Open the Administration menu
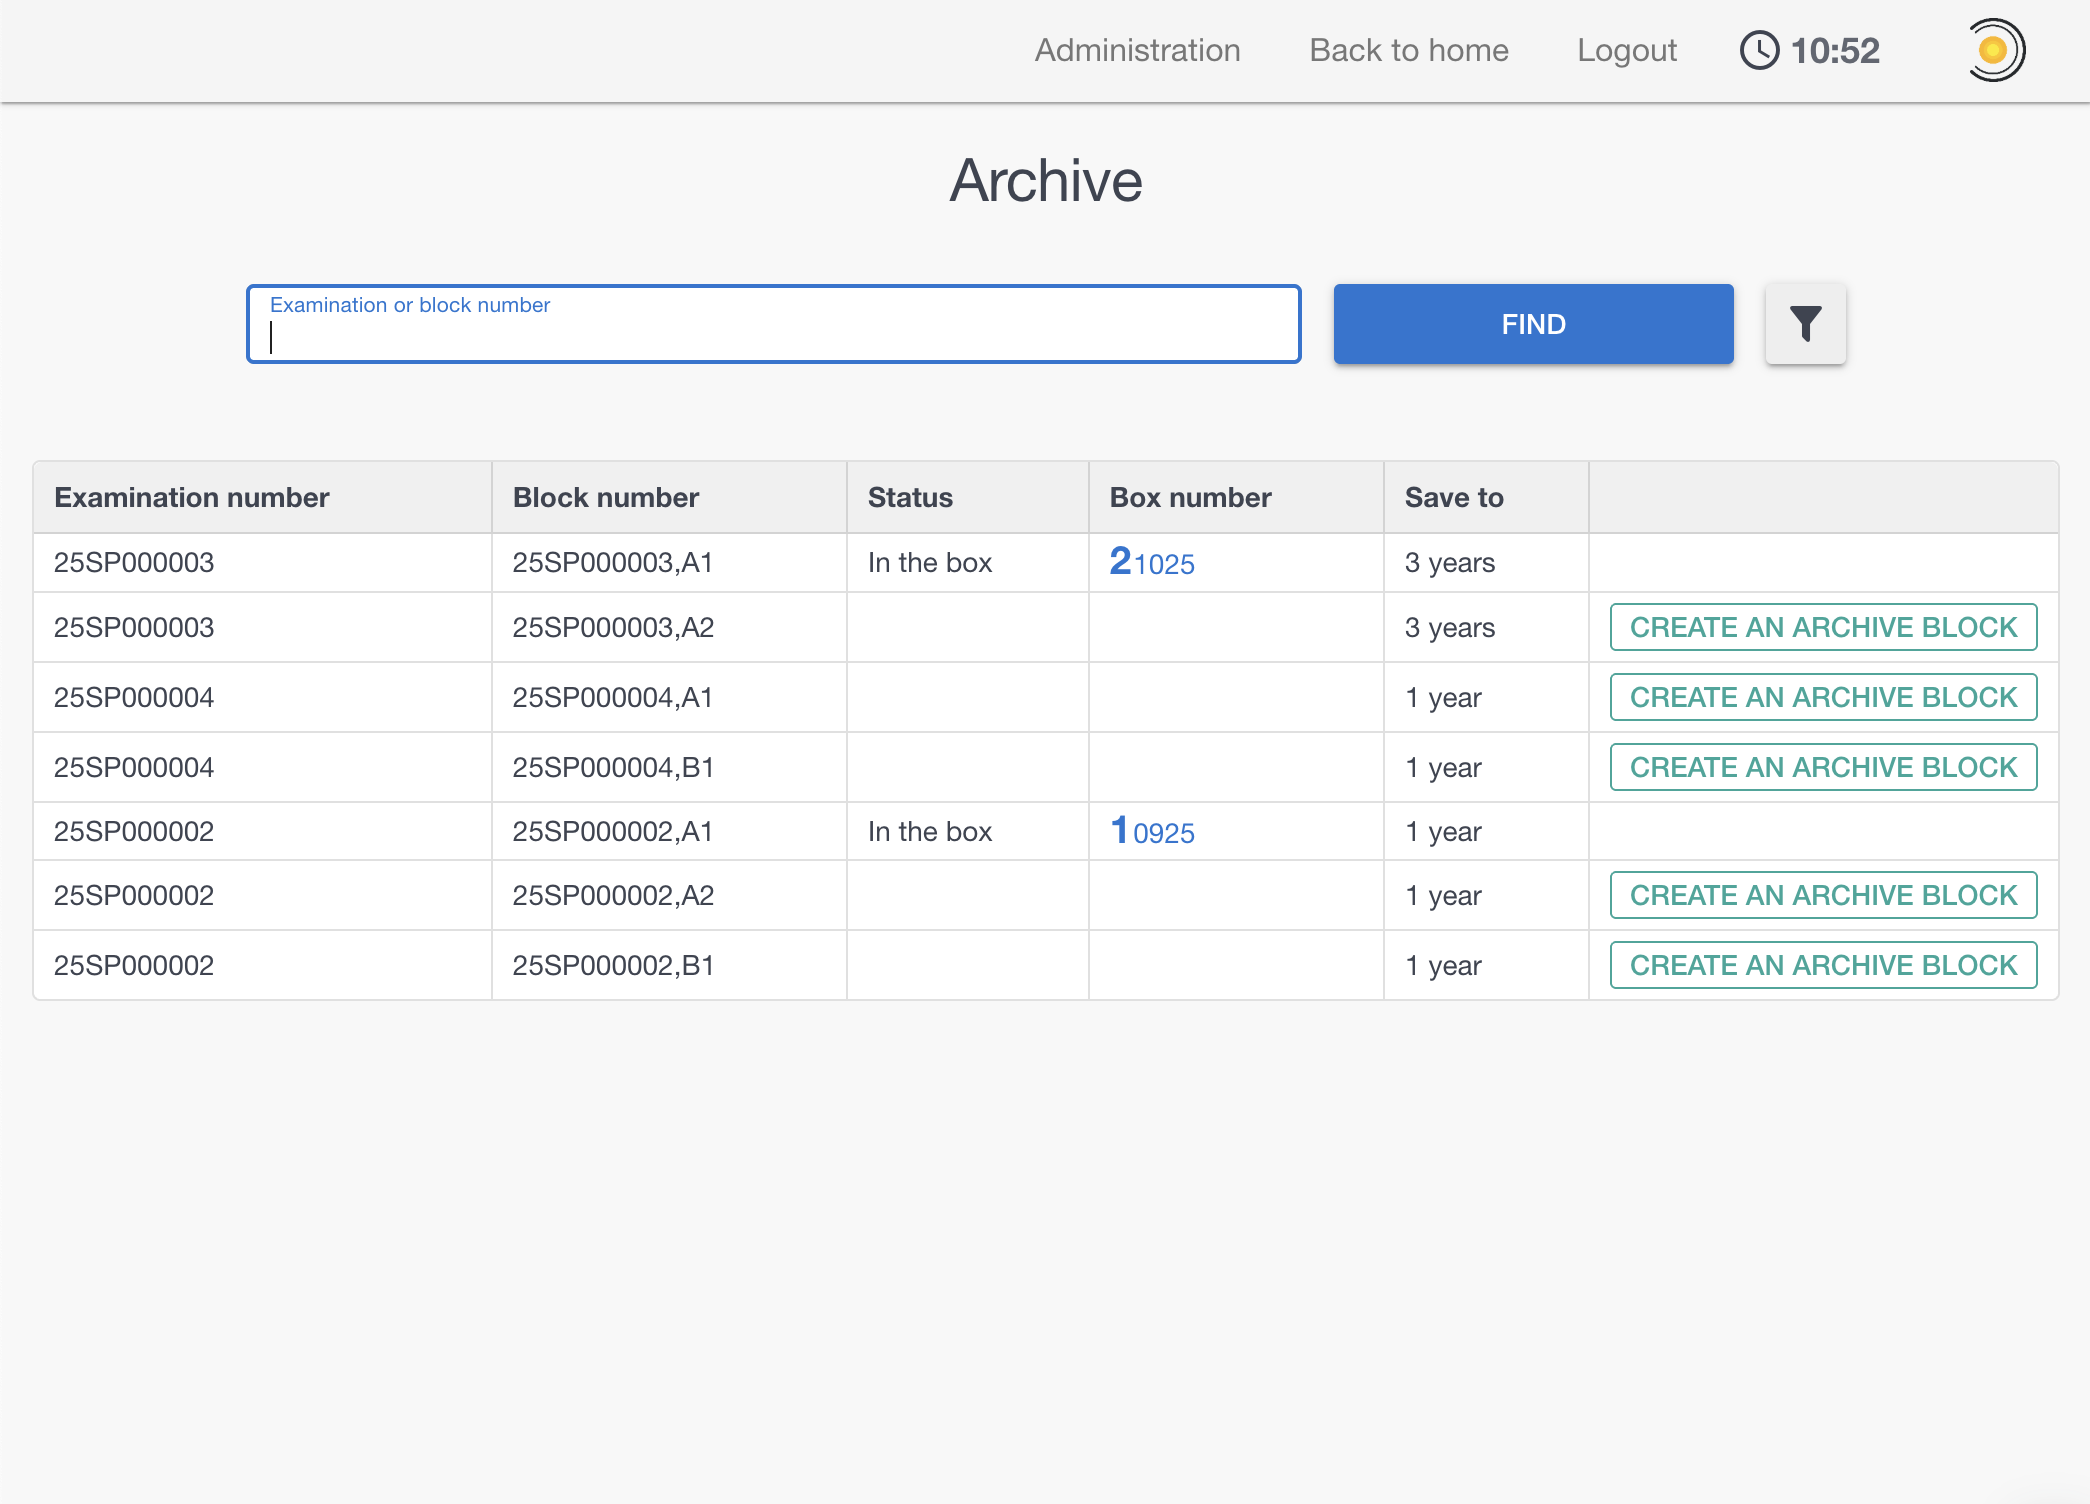2090x1504 pixels. tap(1137, 50)
